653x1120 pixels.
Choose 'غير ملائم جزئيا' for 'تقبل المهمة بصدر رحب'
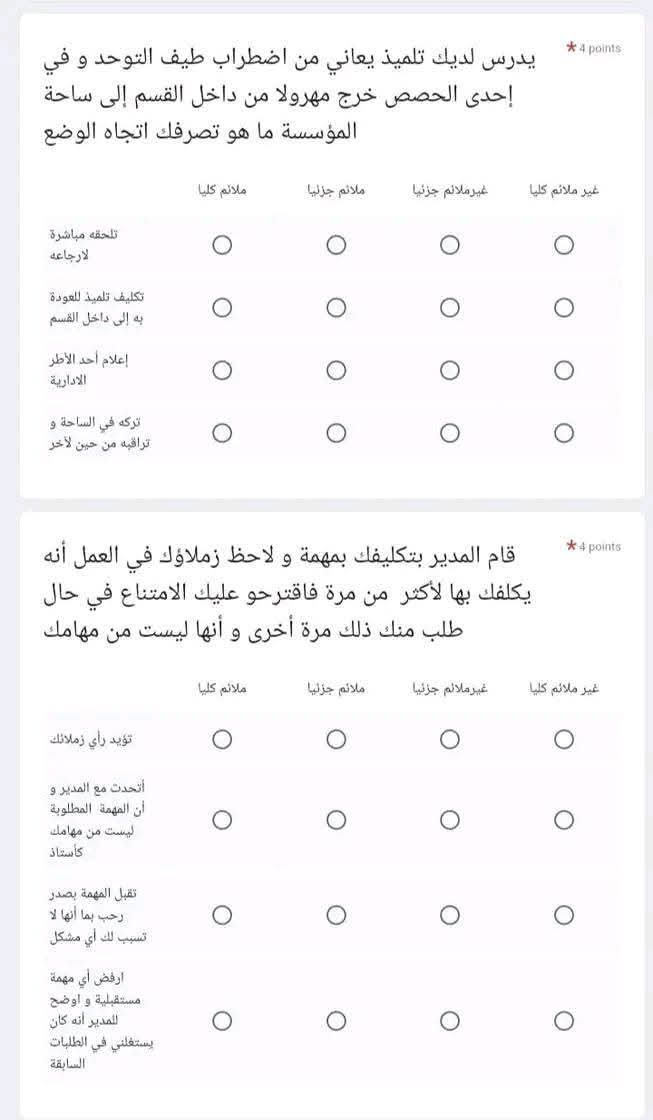(450, 915)
